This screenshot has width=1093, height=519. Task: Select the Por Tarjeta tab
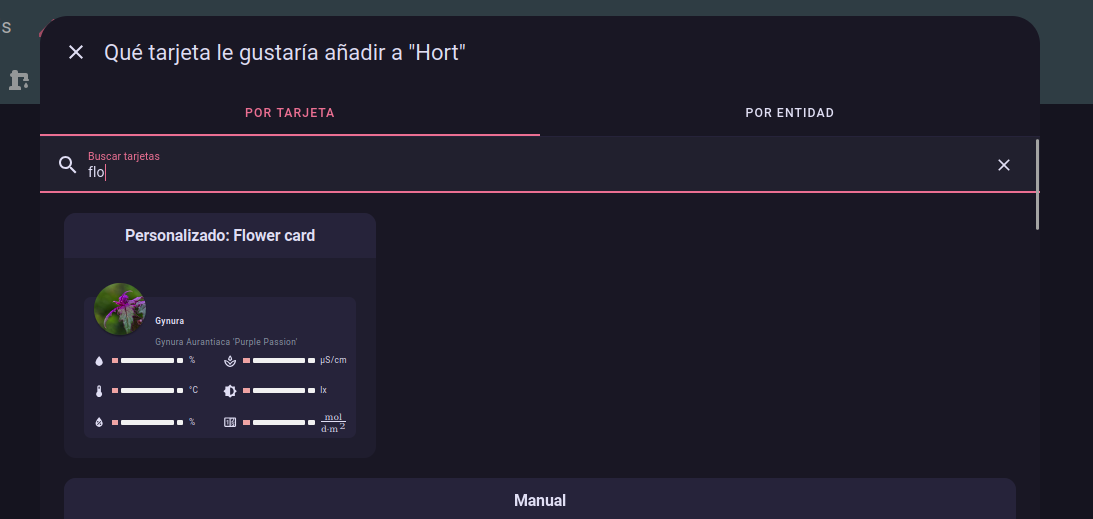point(289,113)
